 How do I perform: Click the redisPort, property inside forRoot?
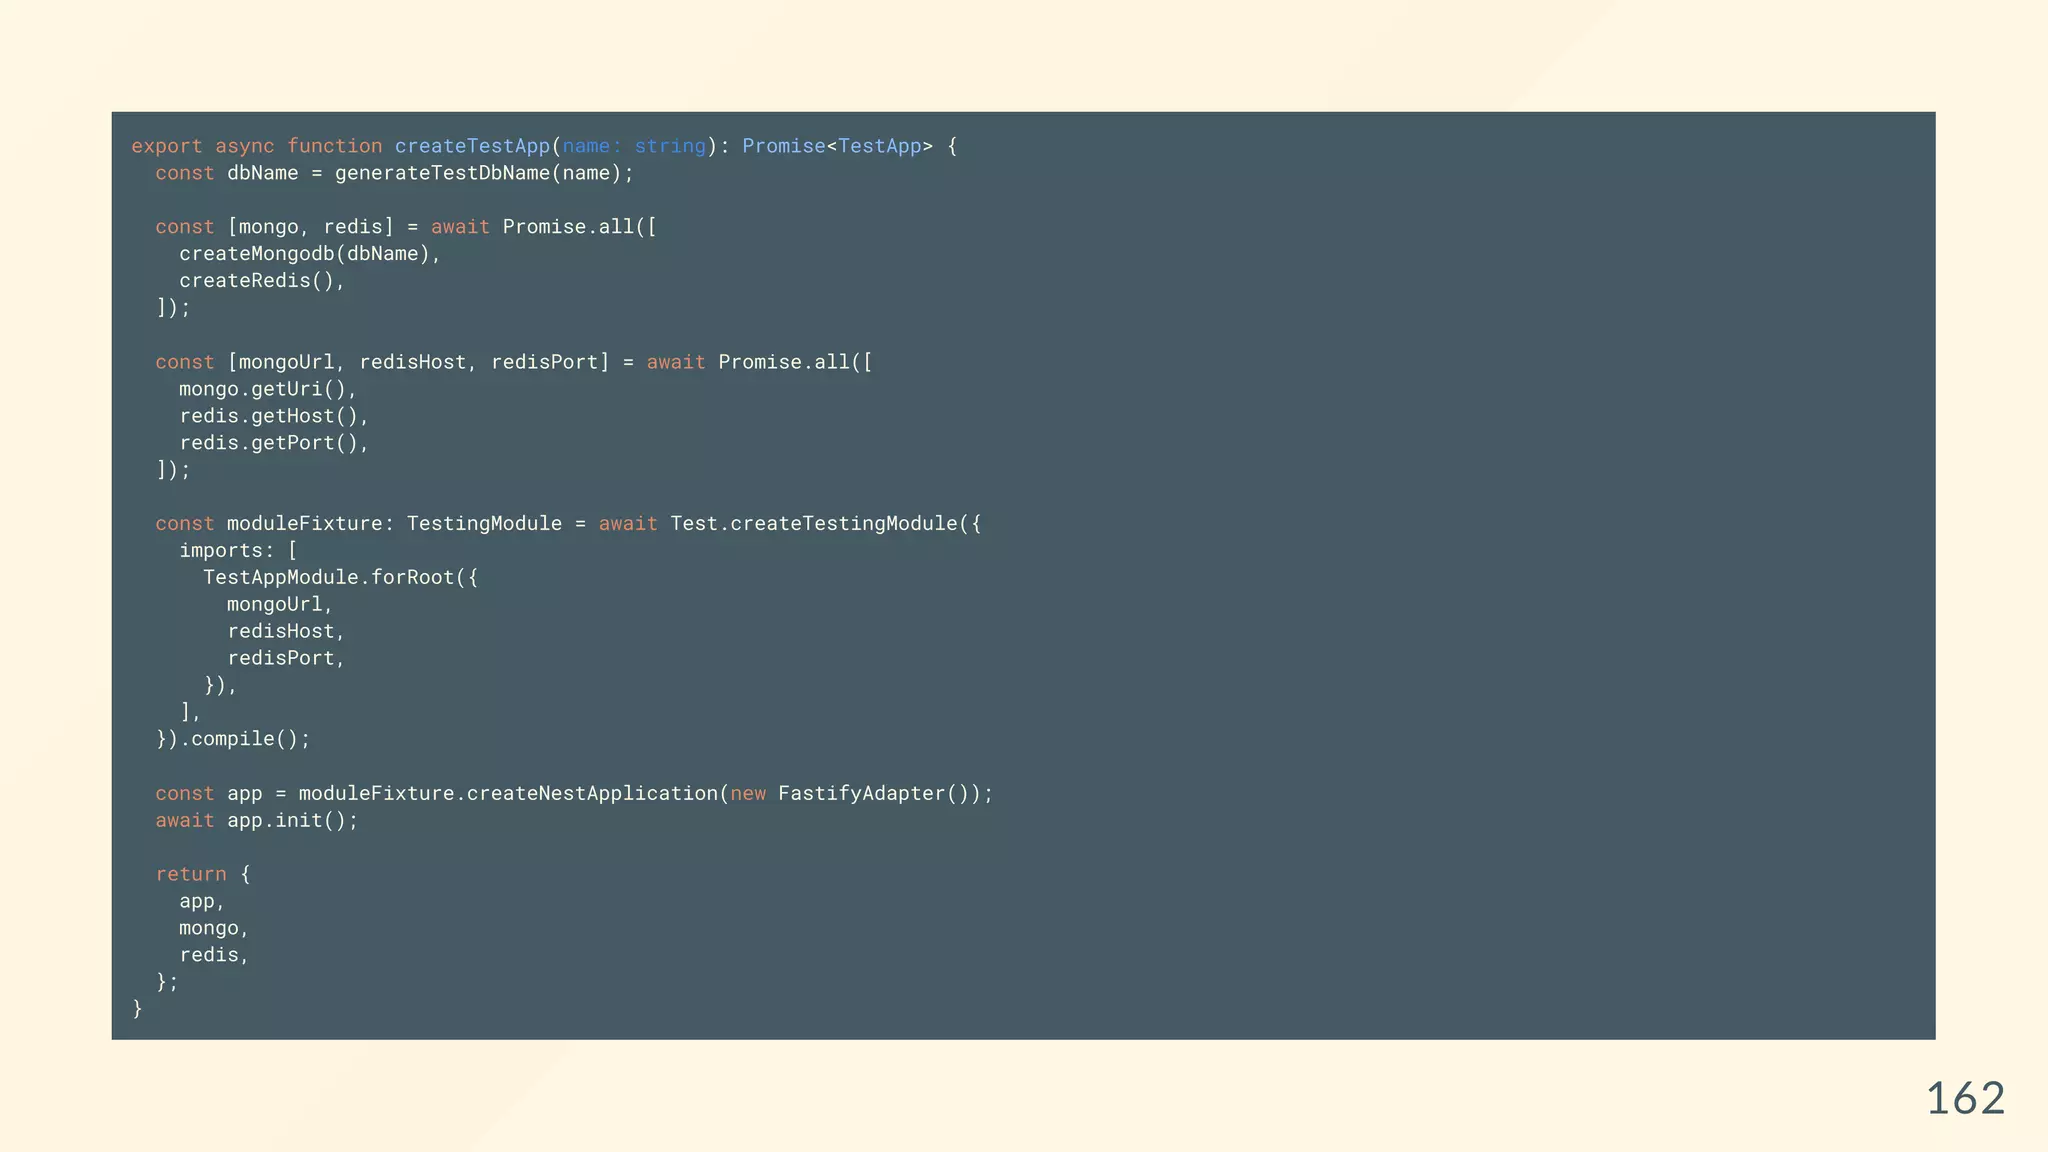[x=286, y=659]
